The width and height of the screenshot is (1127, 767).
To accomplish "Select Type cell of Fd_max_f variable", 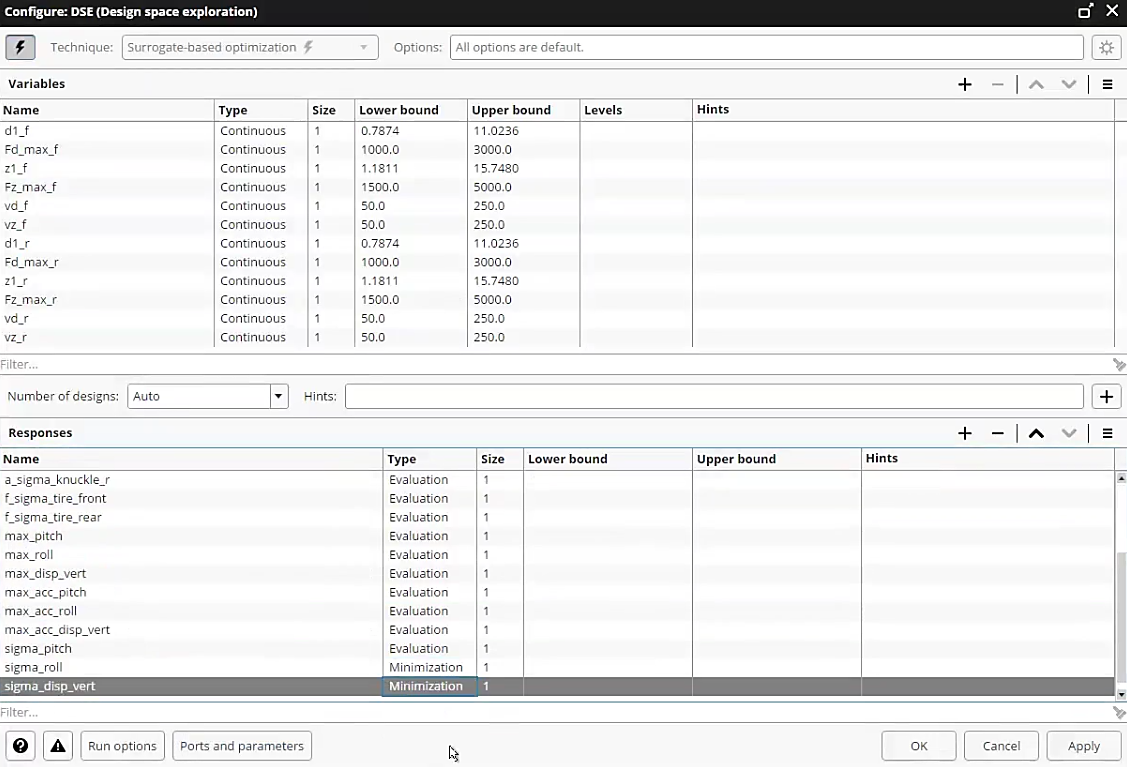I will pos(261,150).
